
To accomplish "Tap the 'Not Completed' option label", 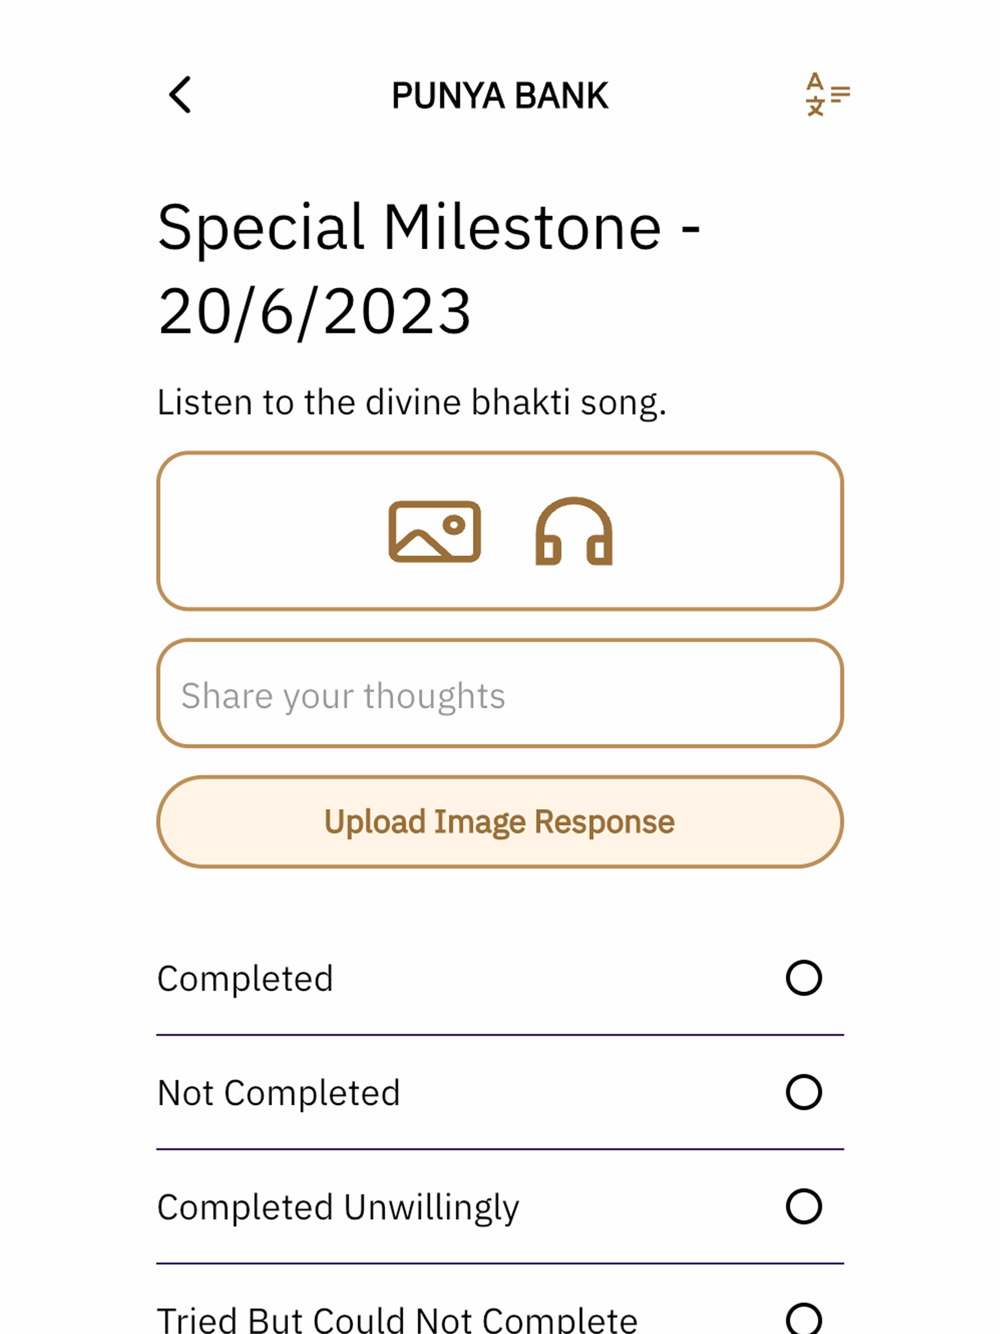I will [x=278, y=1093].
